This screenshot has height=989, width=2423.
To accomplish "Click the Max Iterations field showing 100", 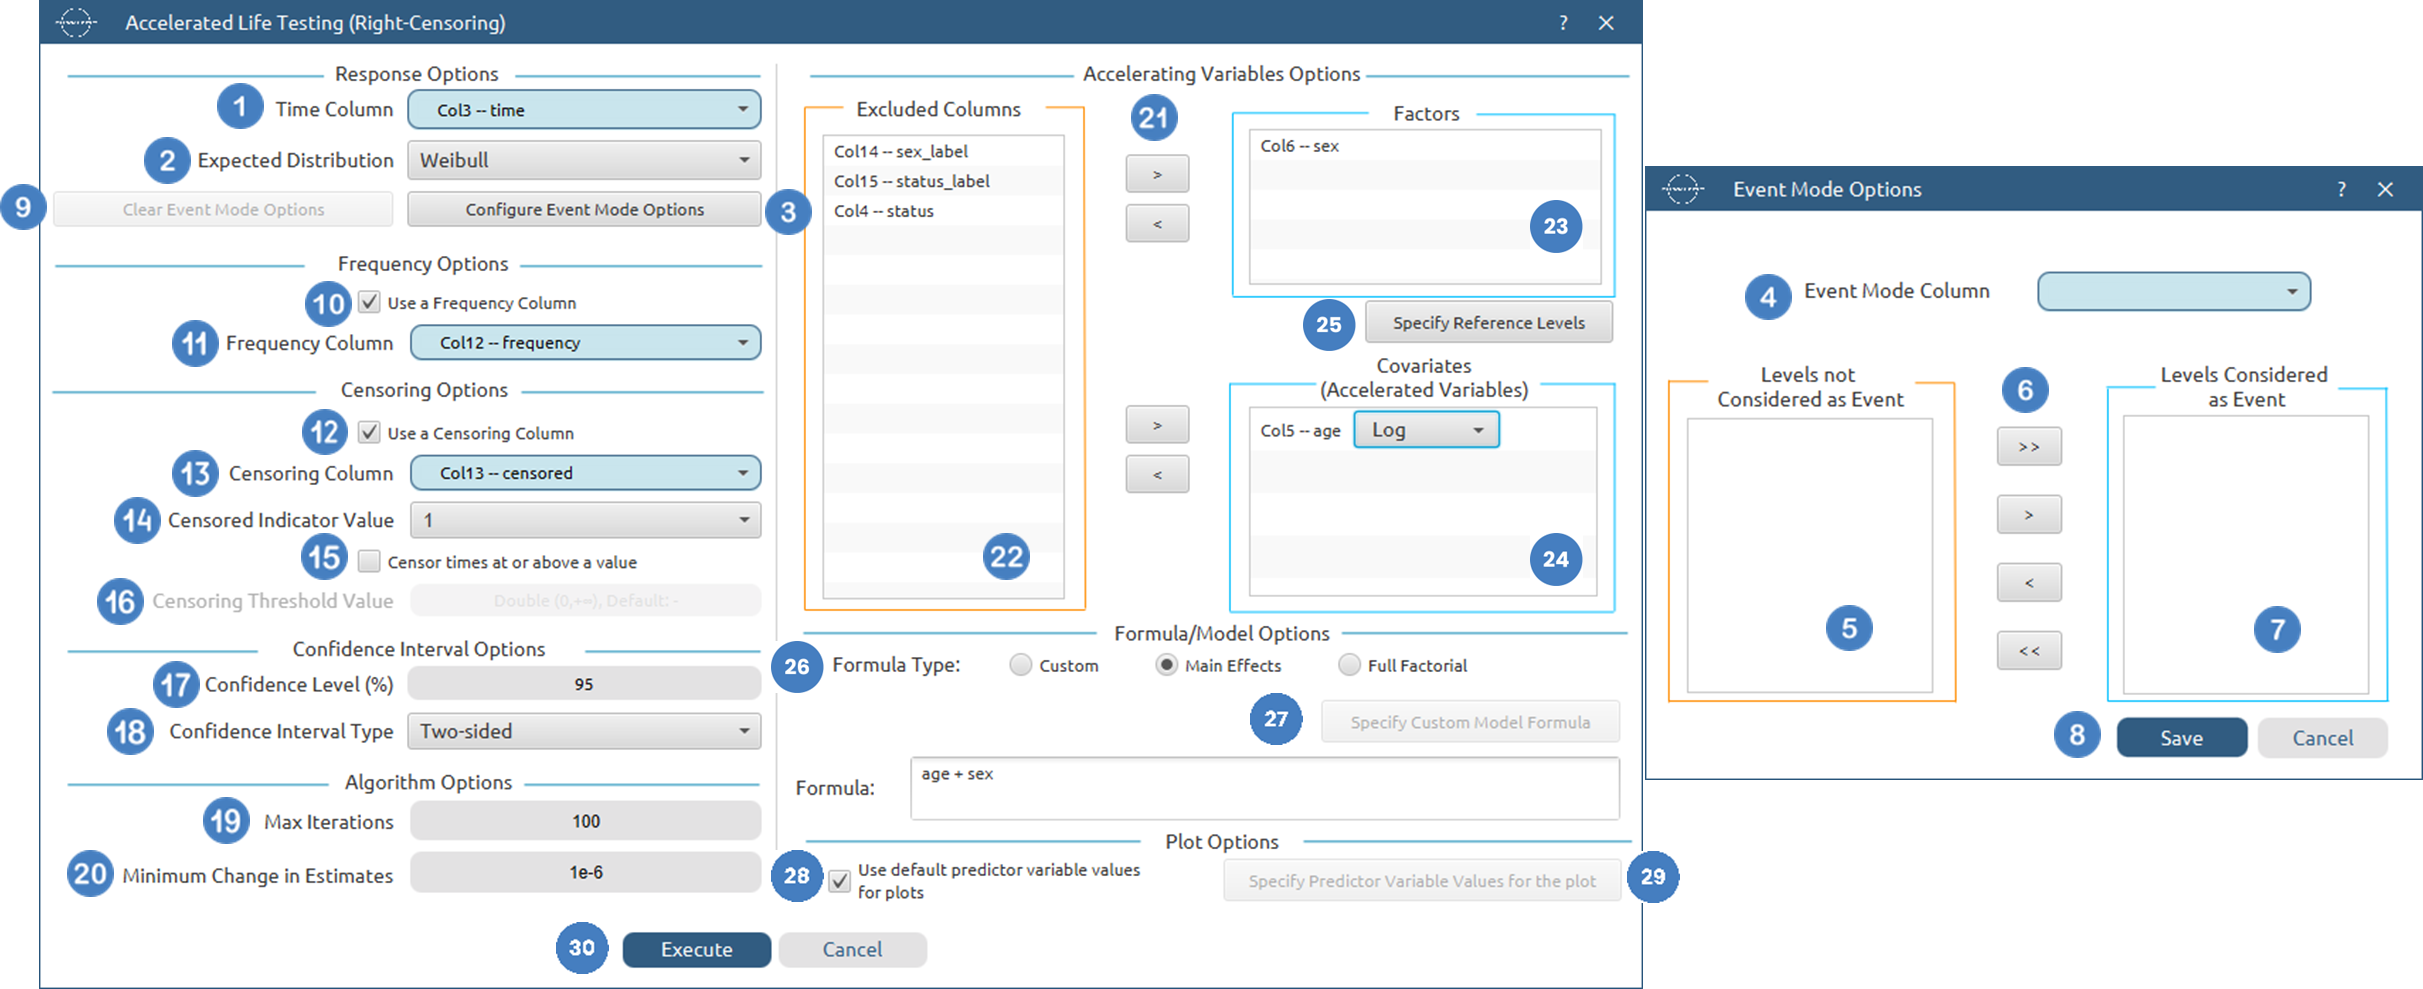I will point(586,821).
